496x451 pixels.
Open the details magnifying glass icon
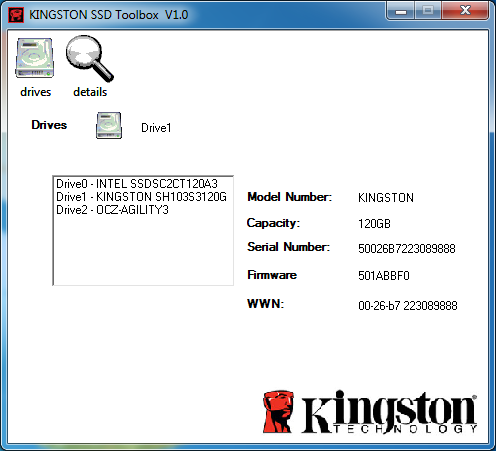coord(90,59)
